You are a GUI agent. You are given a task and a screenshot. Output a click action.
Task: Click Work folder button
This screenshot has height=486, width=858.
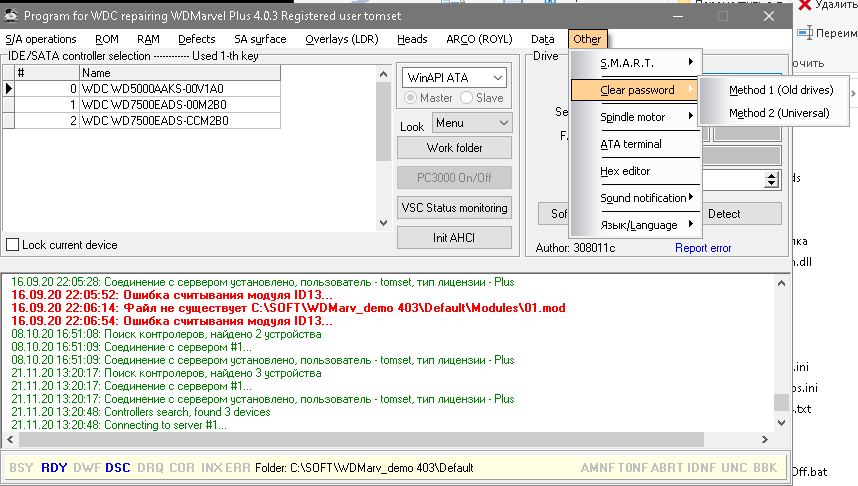454,148
